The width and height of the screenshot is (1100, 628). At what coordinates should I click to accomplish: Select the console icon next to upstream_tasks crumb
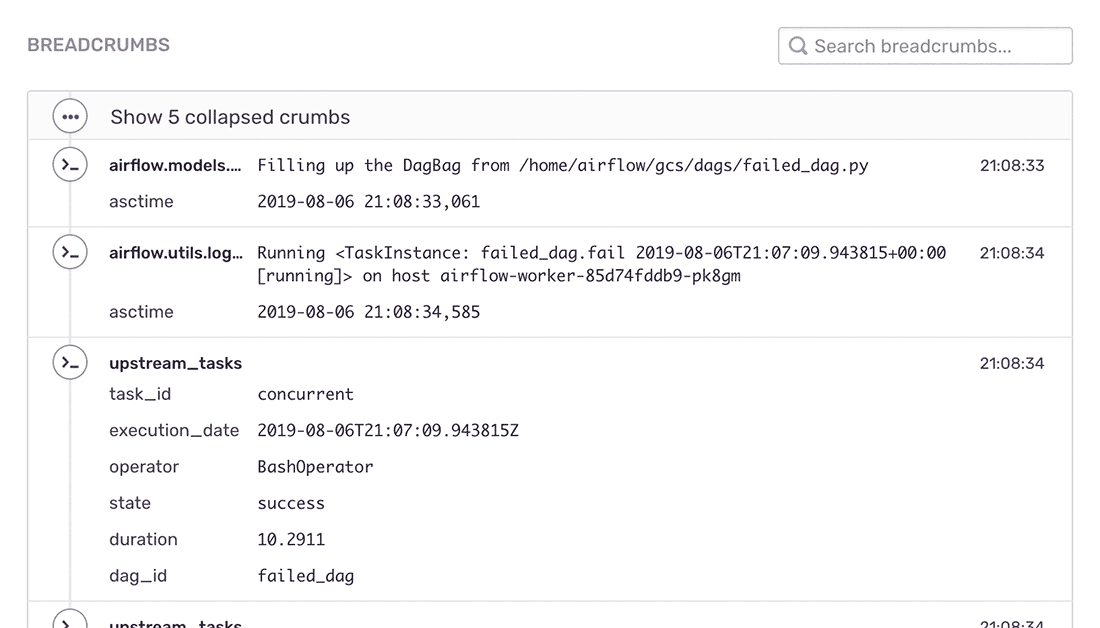click(70, 362)
